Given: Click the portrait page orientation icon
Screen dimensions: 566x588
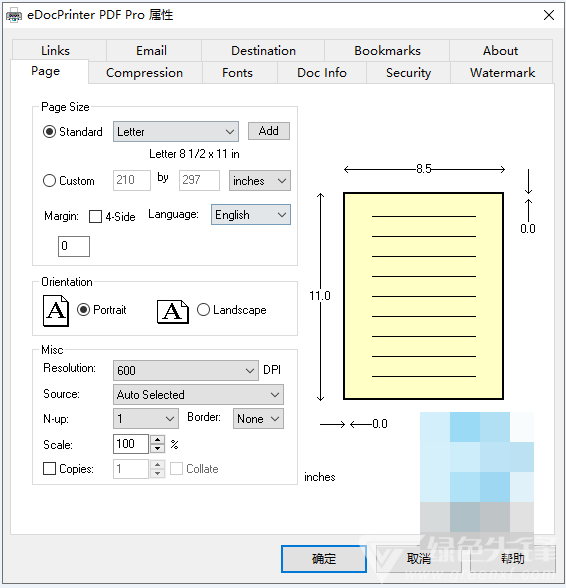Looking at the screenshot, I should [56, 310].
